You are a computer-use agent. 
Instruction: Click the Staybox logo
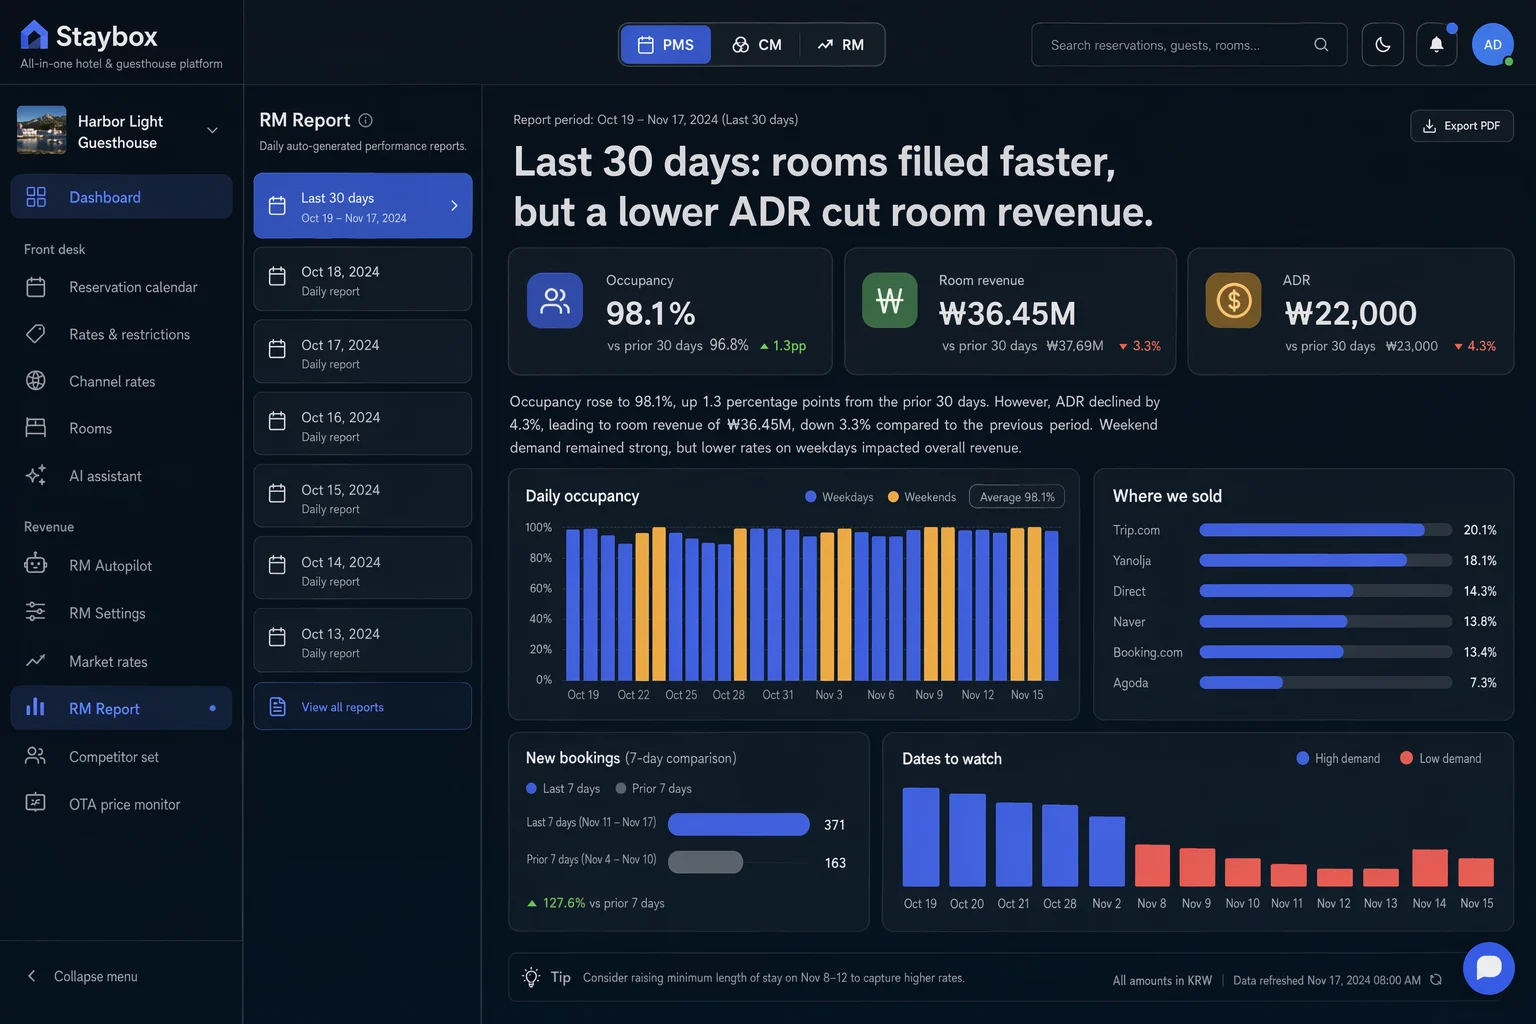(89, 36)
